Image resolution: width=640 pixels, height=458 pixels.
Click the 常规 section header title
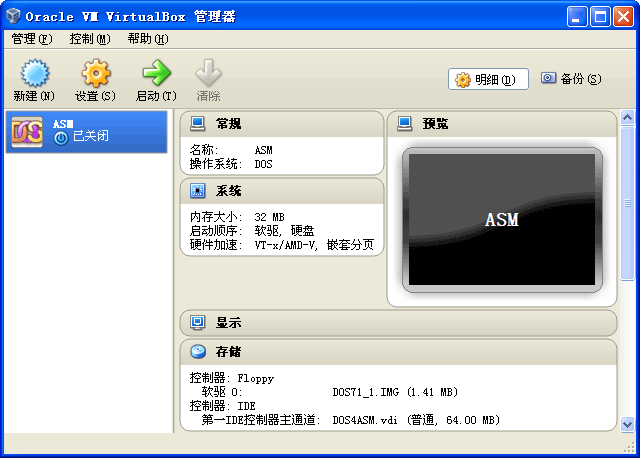(229, 124)
